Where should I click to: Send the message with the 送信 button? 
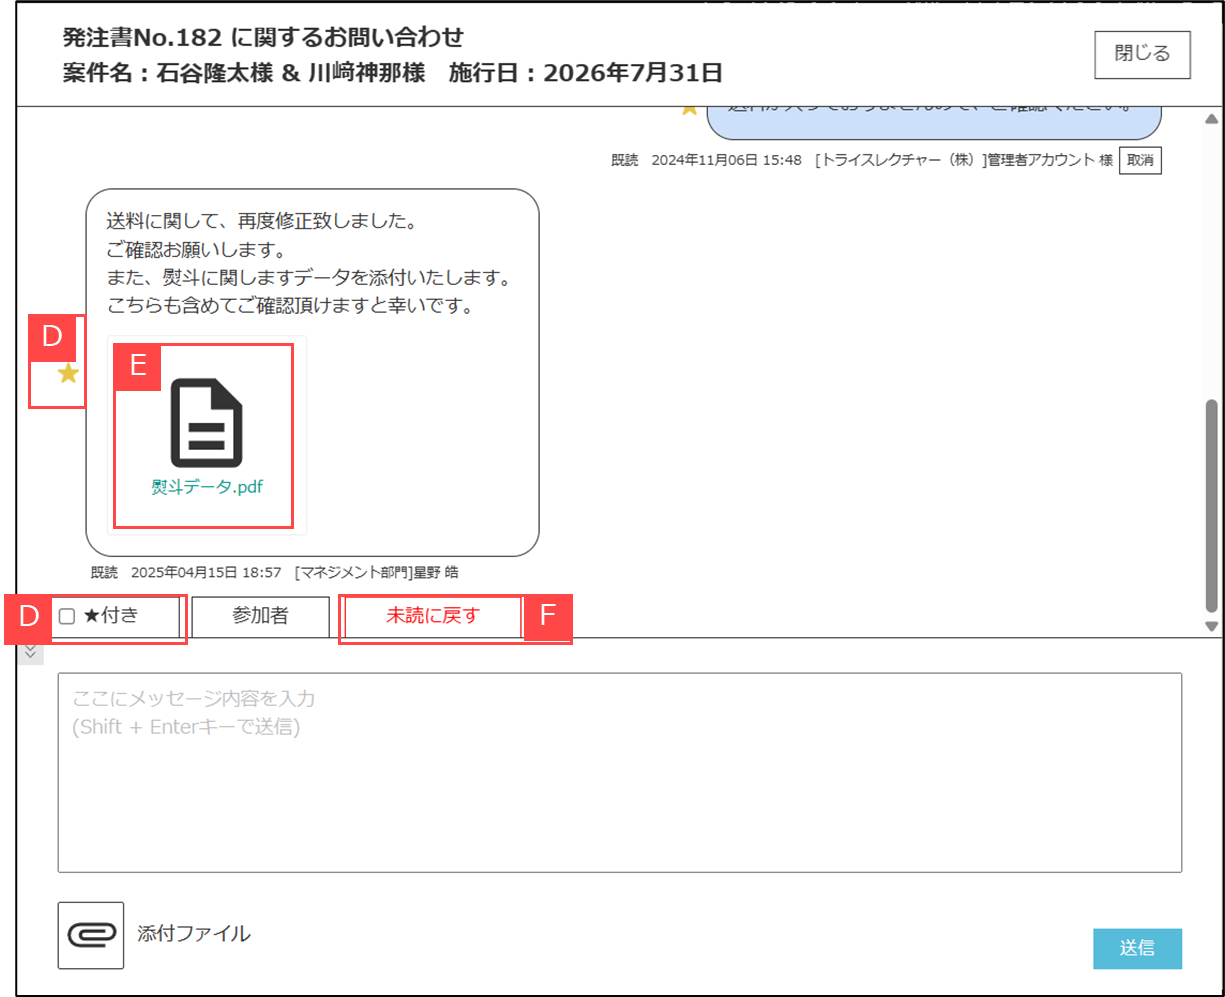coord(1137,948)
